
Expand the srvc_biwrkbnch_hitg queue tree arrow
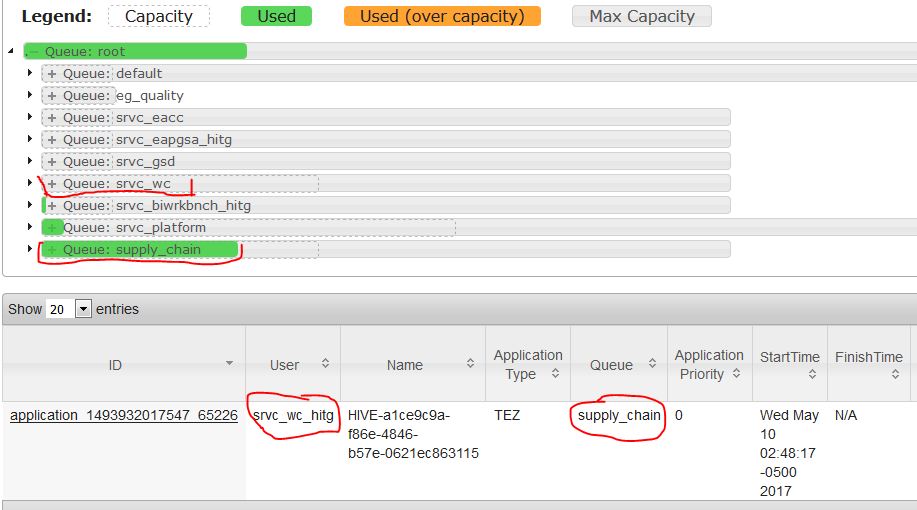pyautogui.click(x=30, y=205)
